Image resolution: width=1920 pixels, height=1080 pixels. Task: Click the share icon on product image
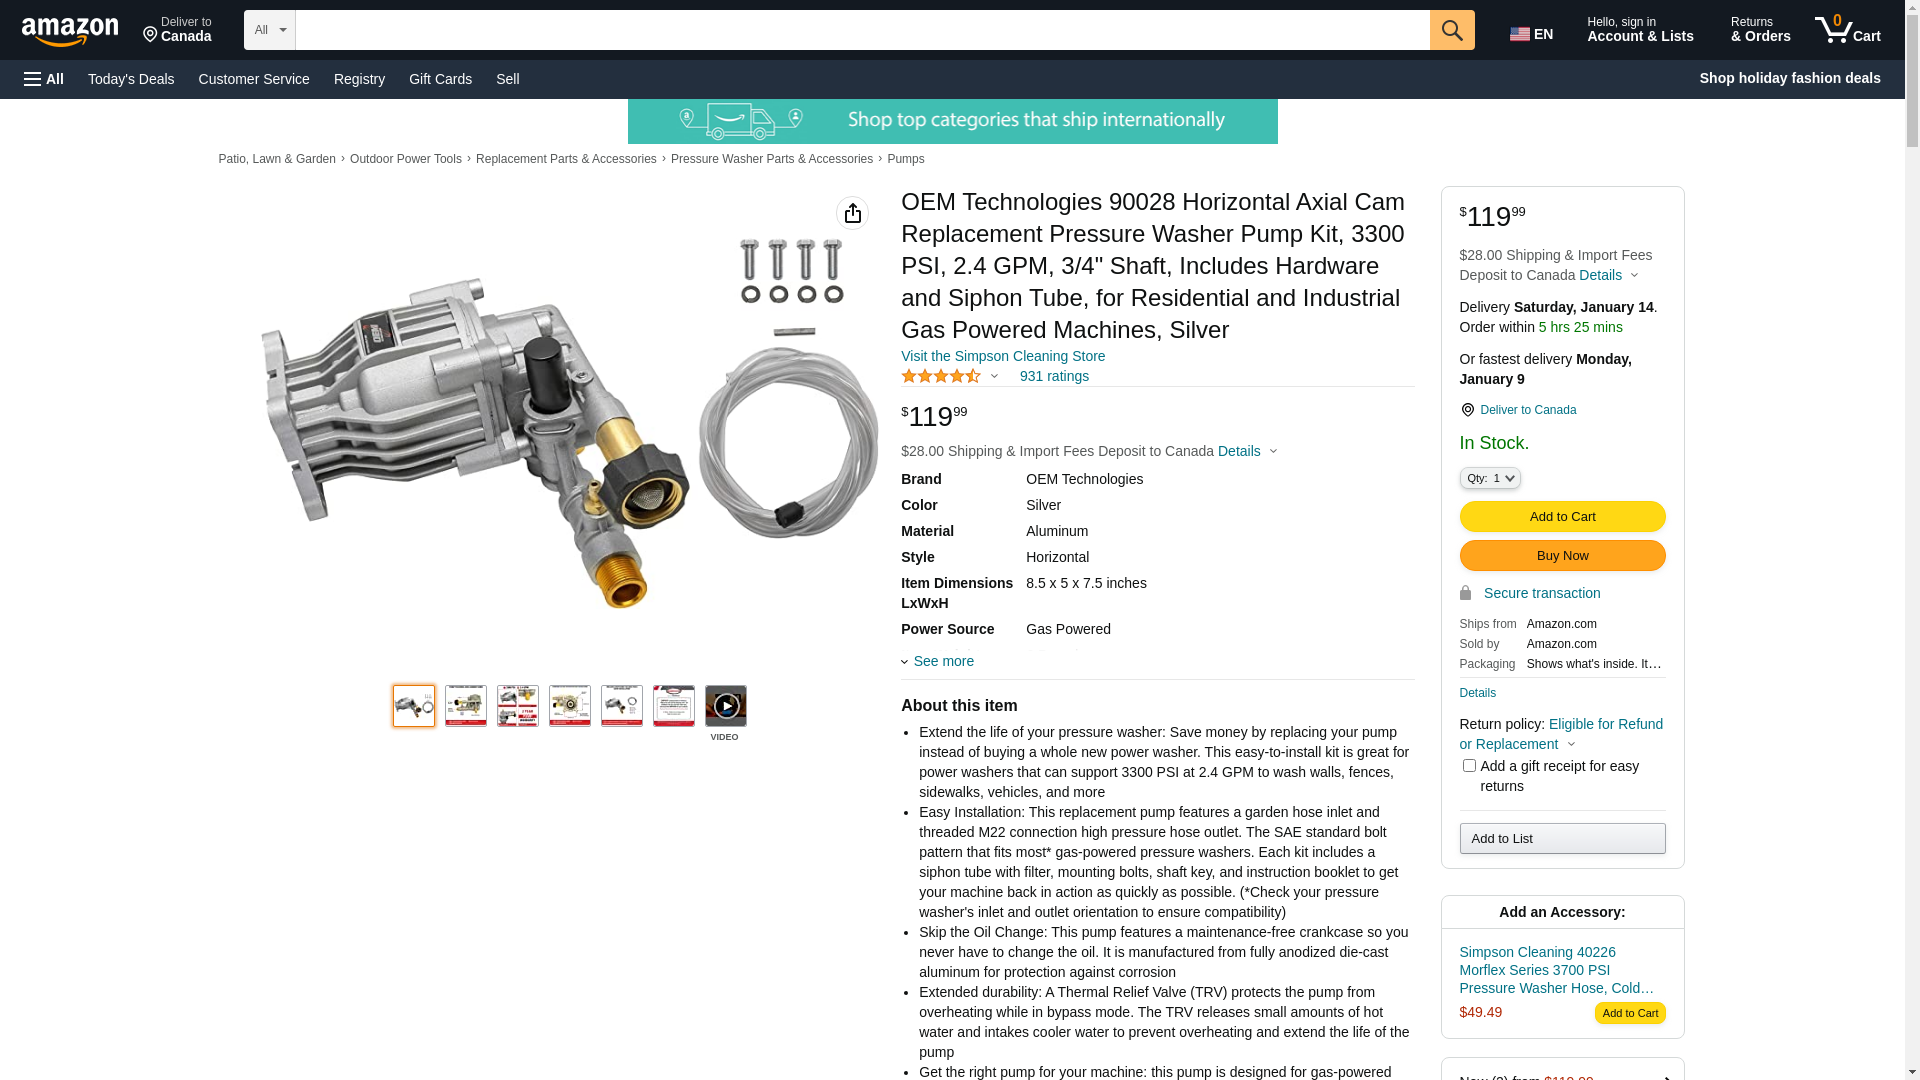(852, 213)
